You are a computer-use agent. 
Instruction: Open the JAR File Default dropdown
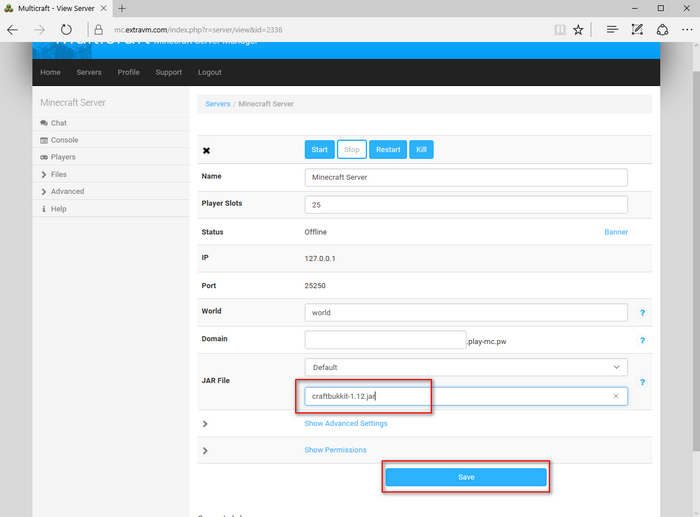point(466,367)
